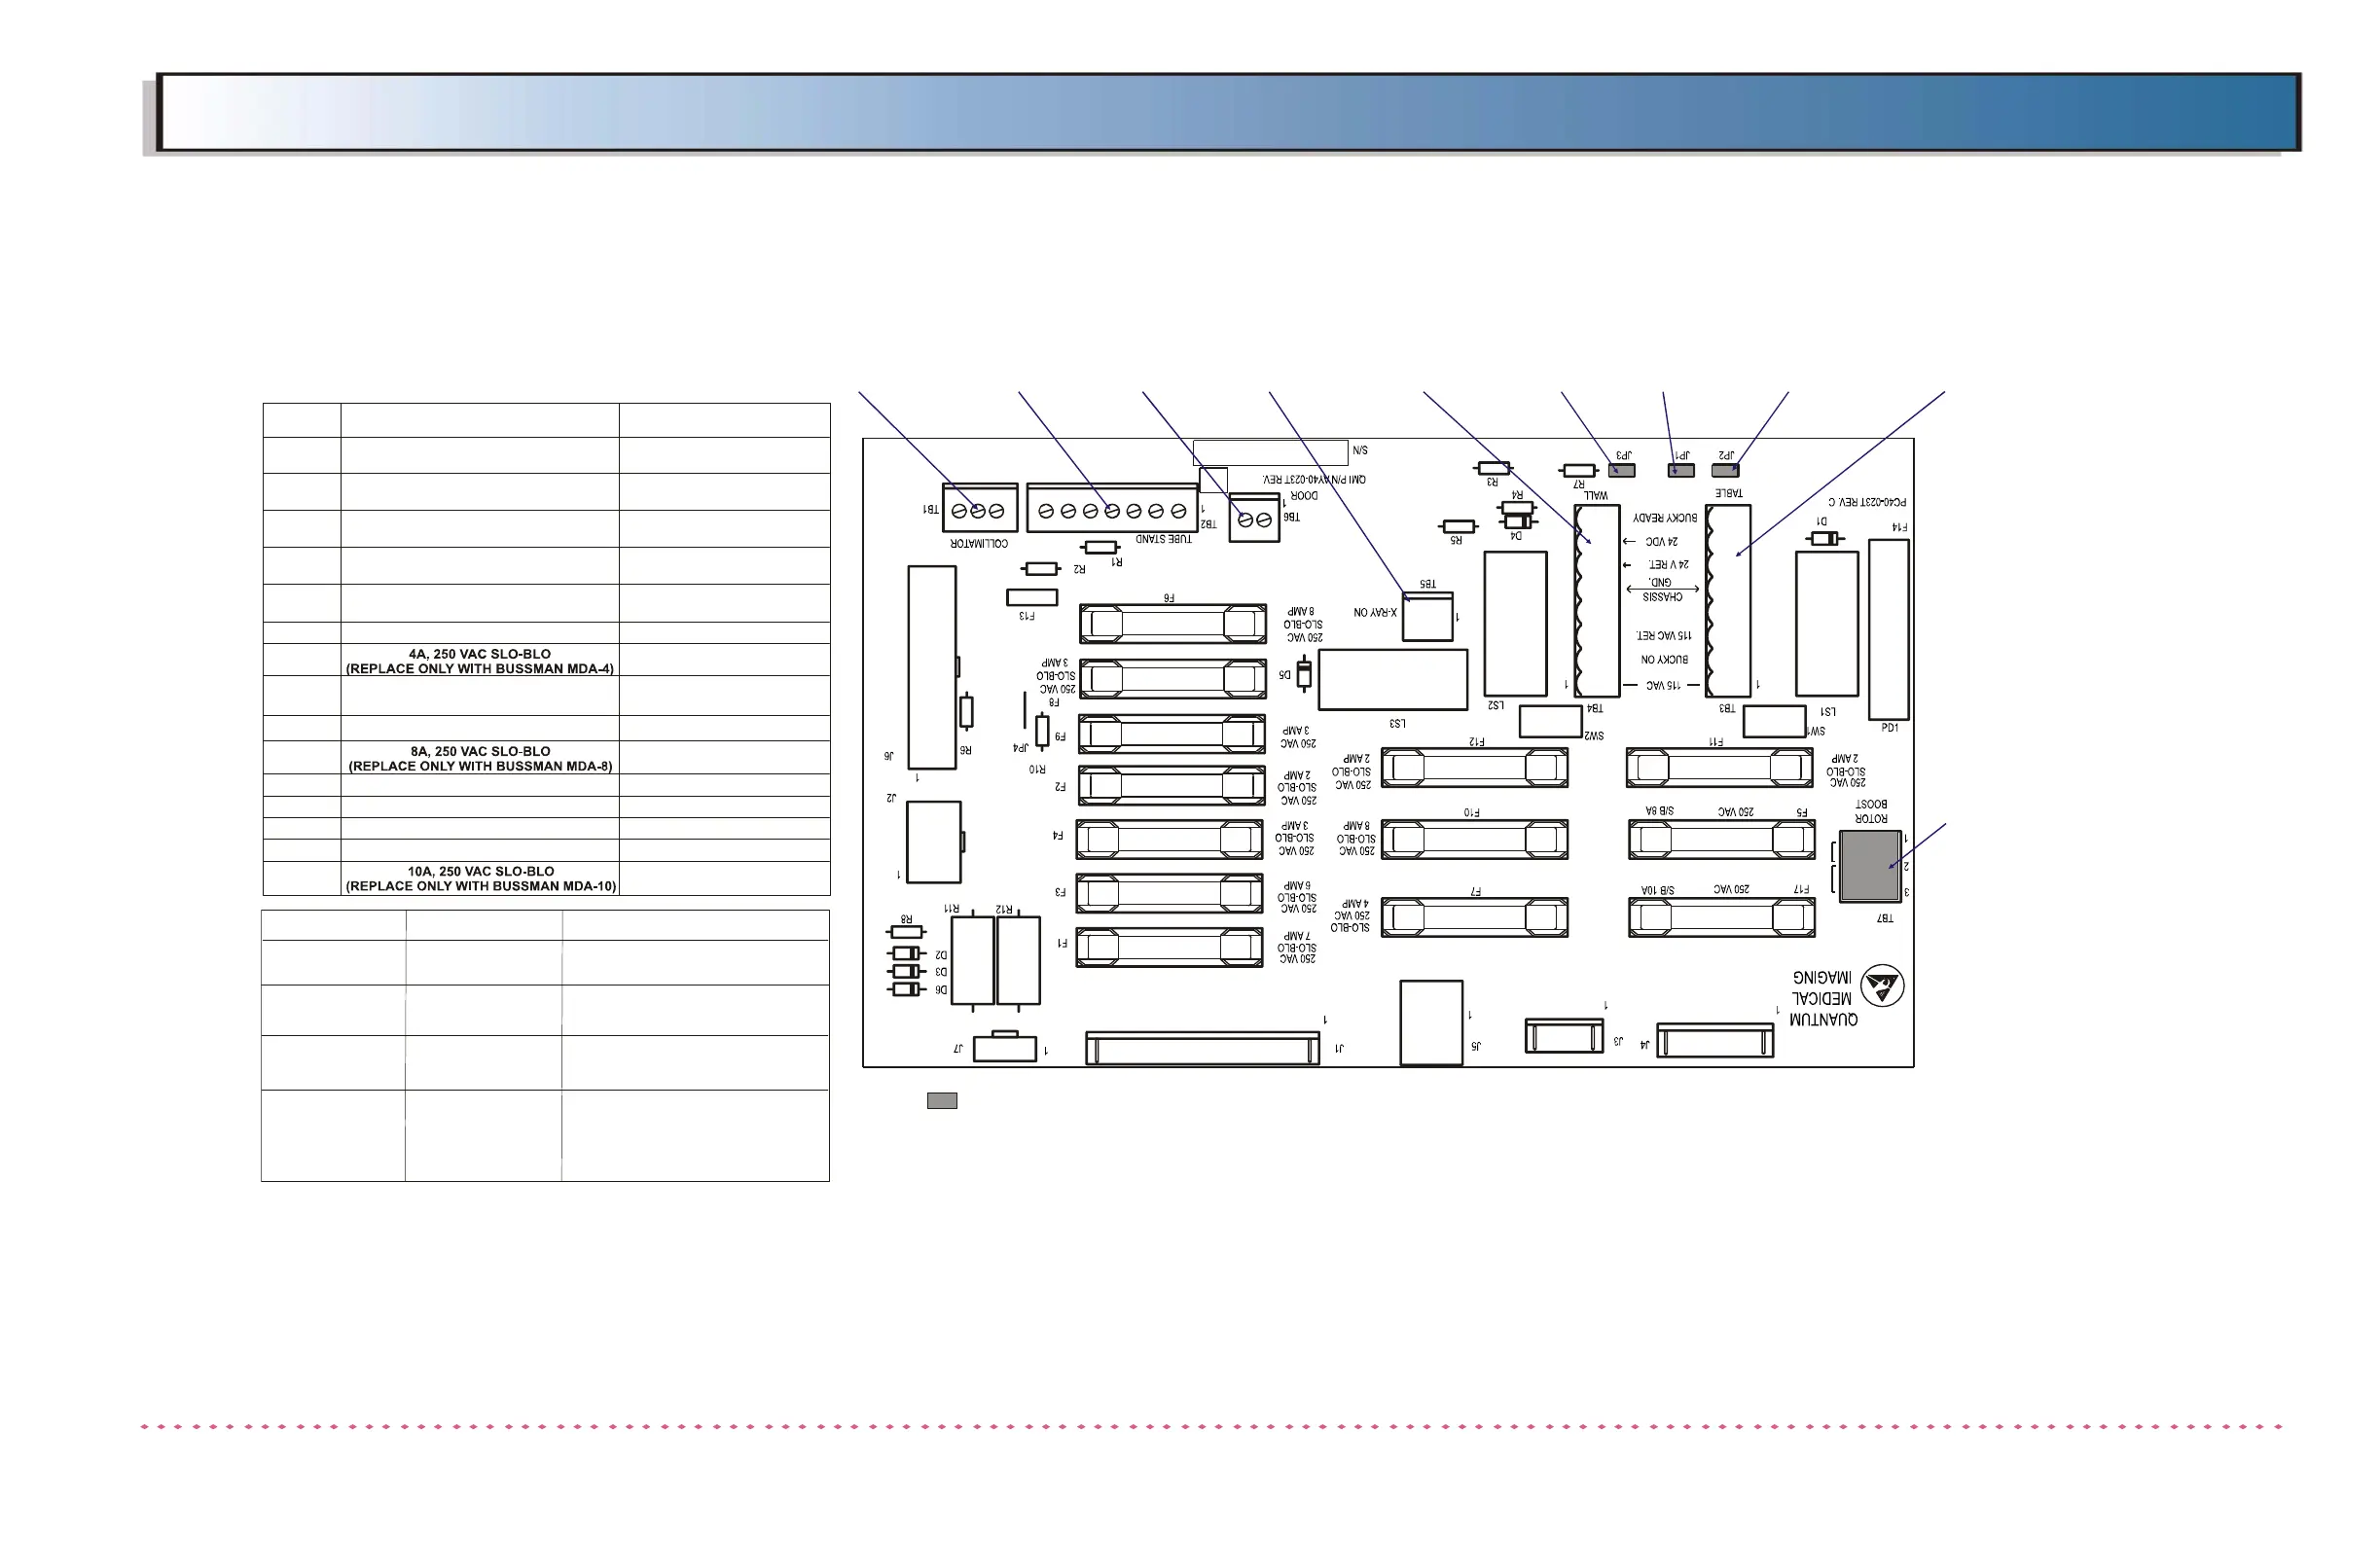Click the TB1 collimator terminal block
The height and width of the screenshot is (1541, 2380).
pos(979,510)
